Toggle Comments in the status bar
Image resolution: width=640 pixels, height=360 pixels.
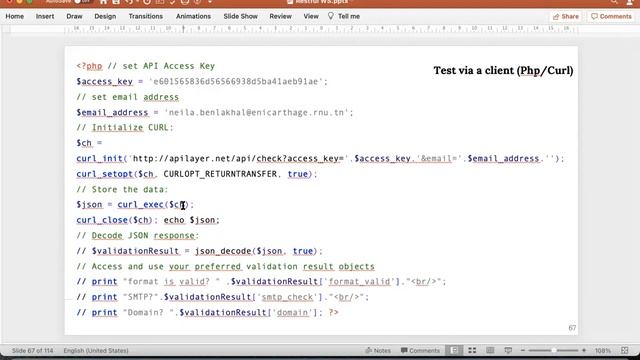(420, 350)
